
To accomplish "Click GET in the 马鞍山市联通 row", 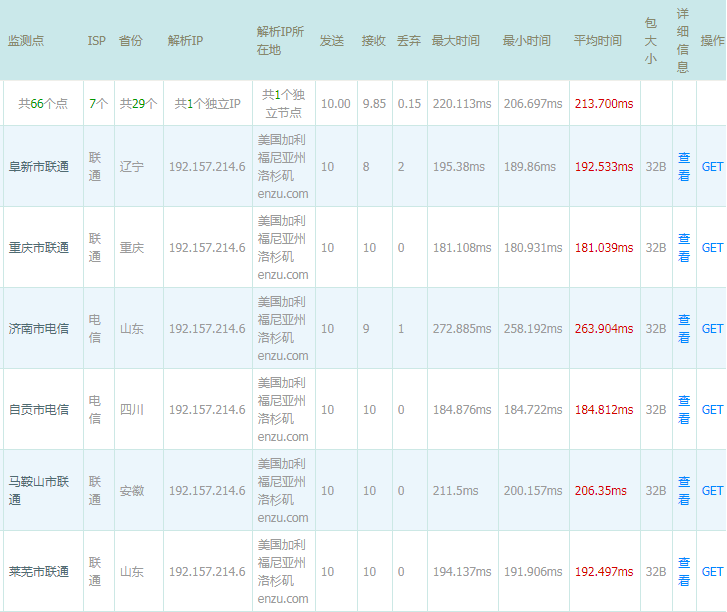I will (712, 491).
